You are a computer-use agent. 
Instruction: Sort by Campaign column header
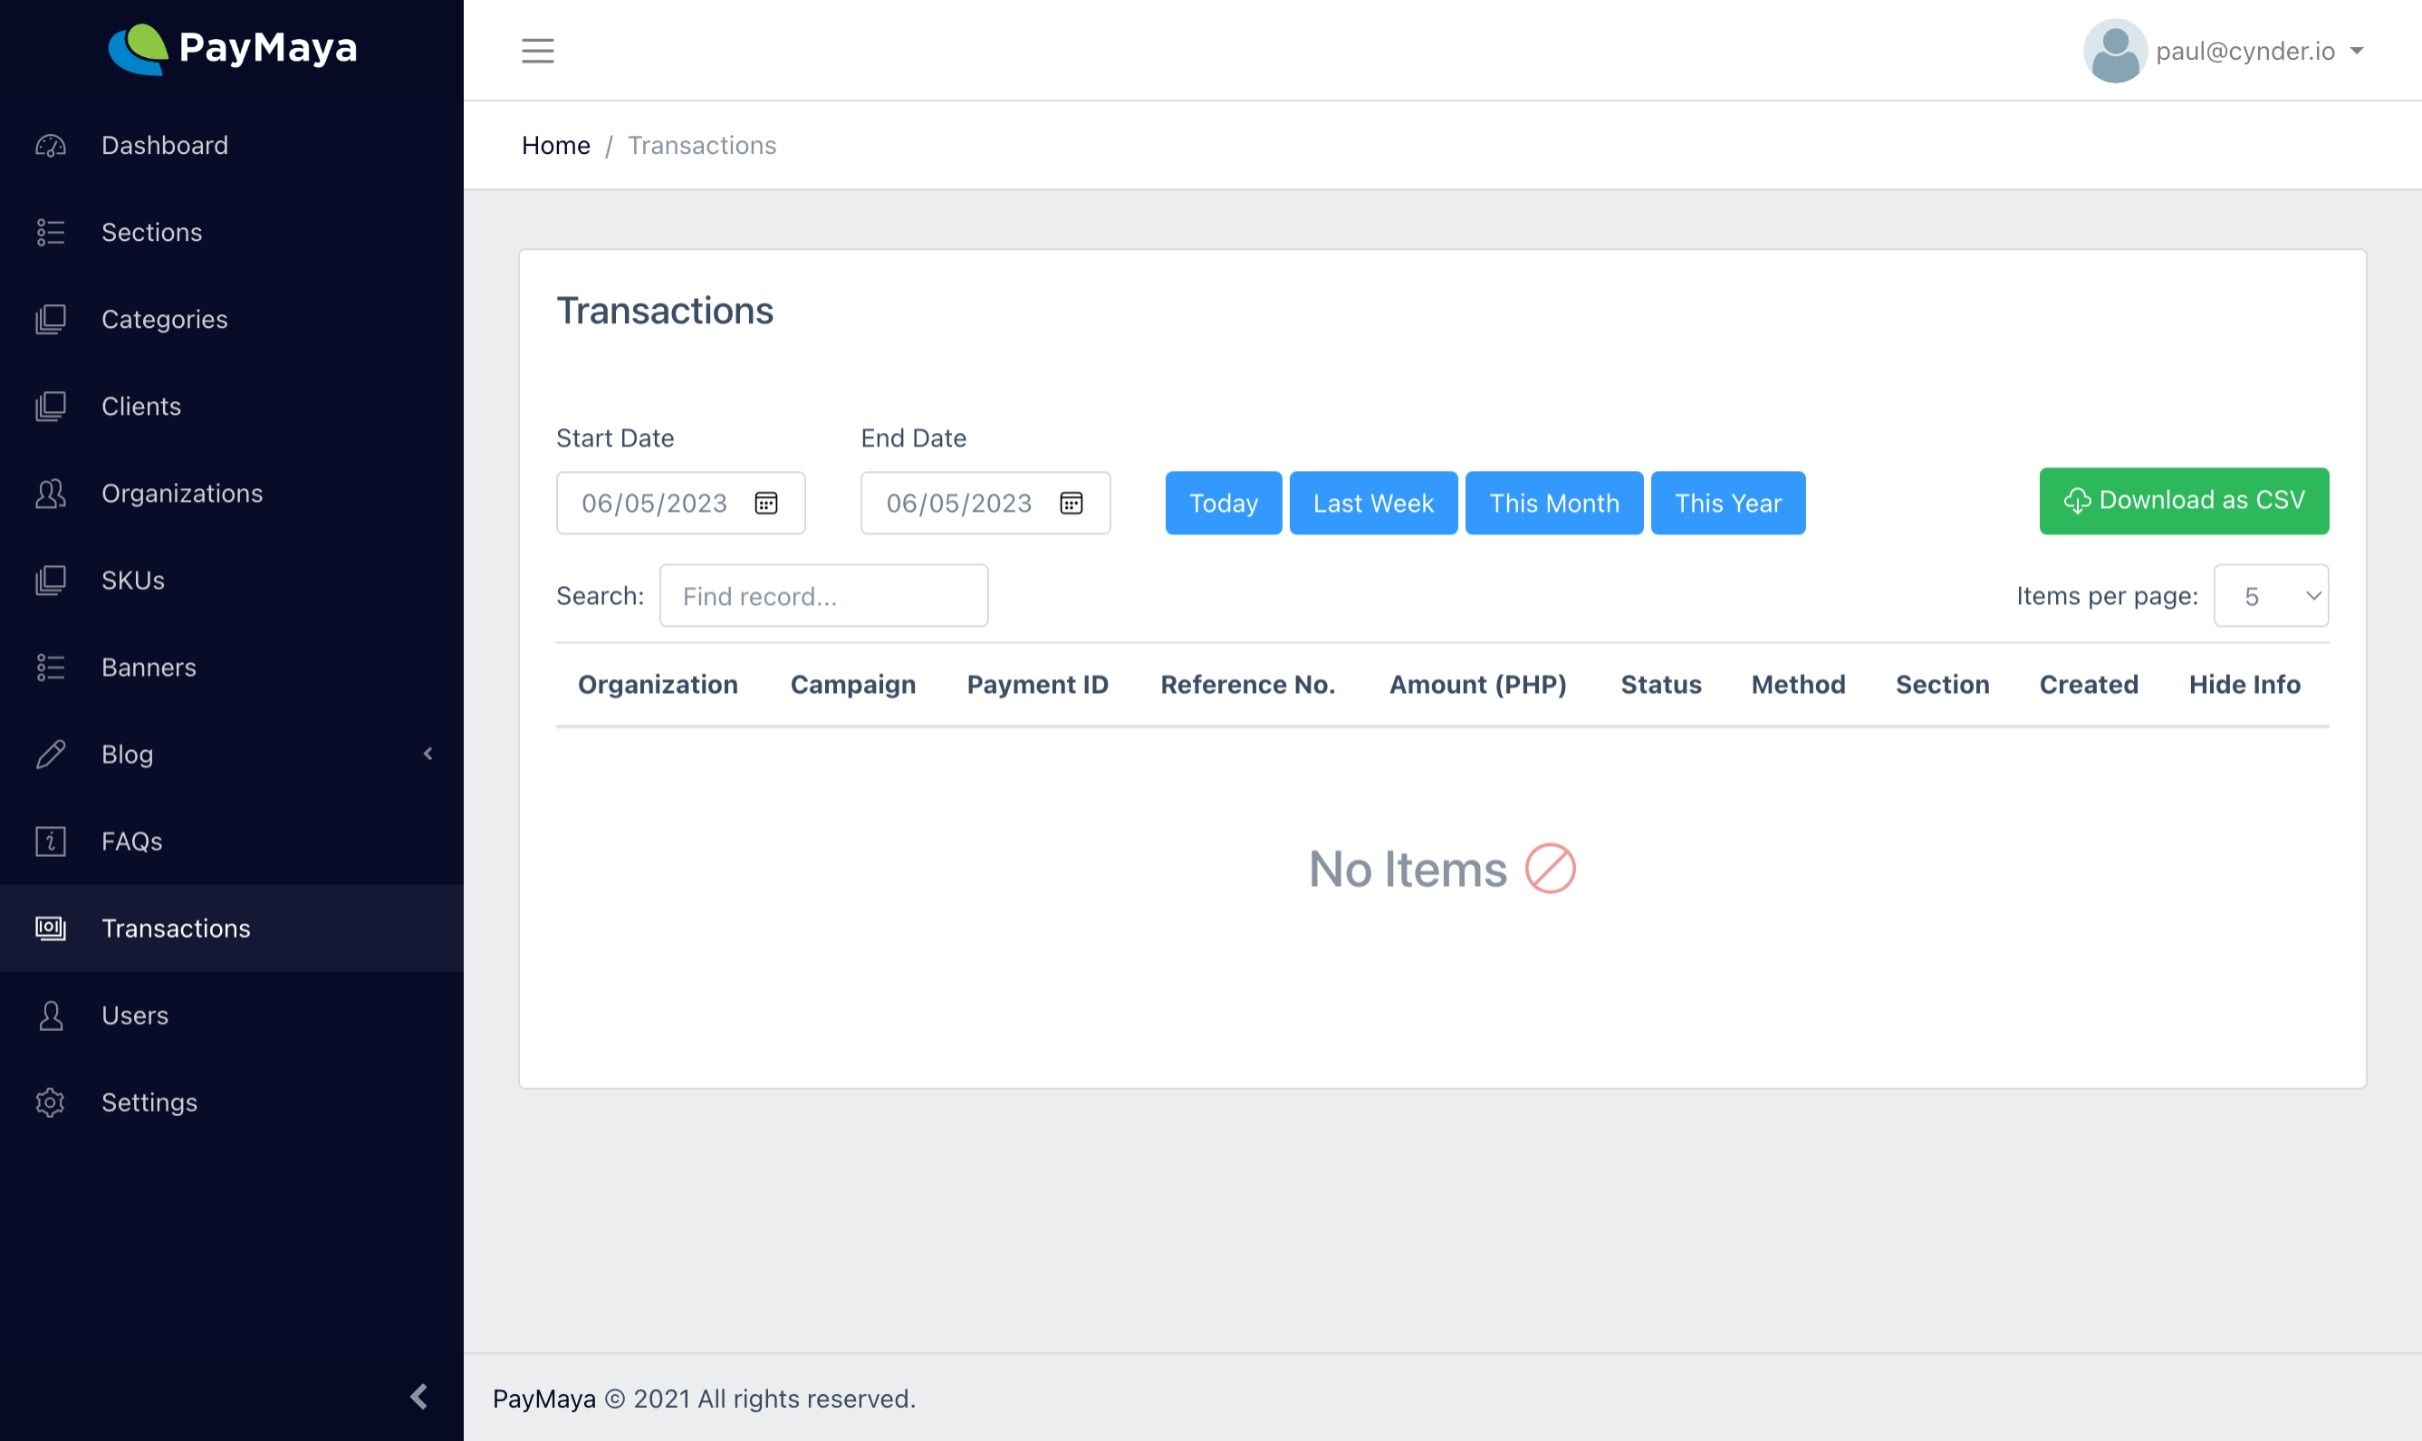click(x=853, y=685)
